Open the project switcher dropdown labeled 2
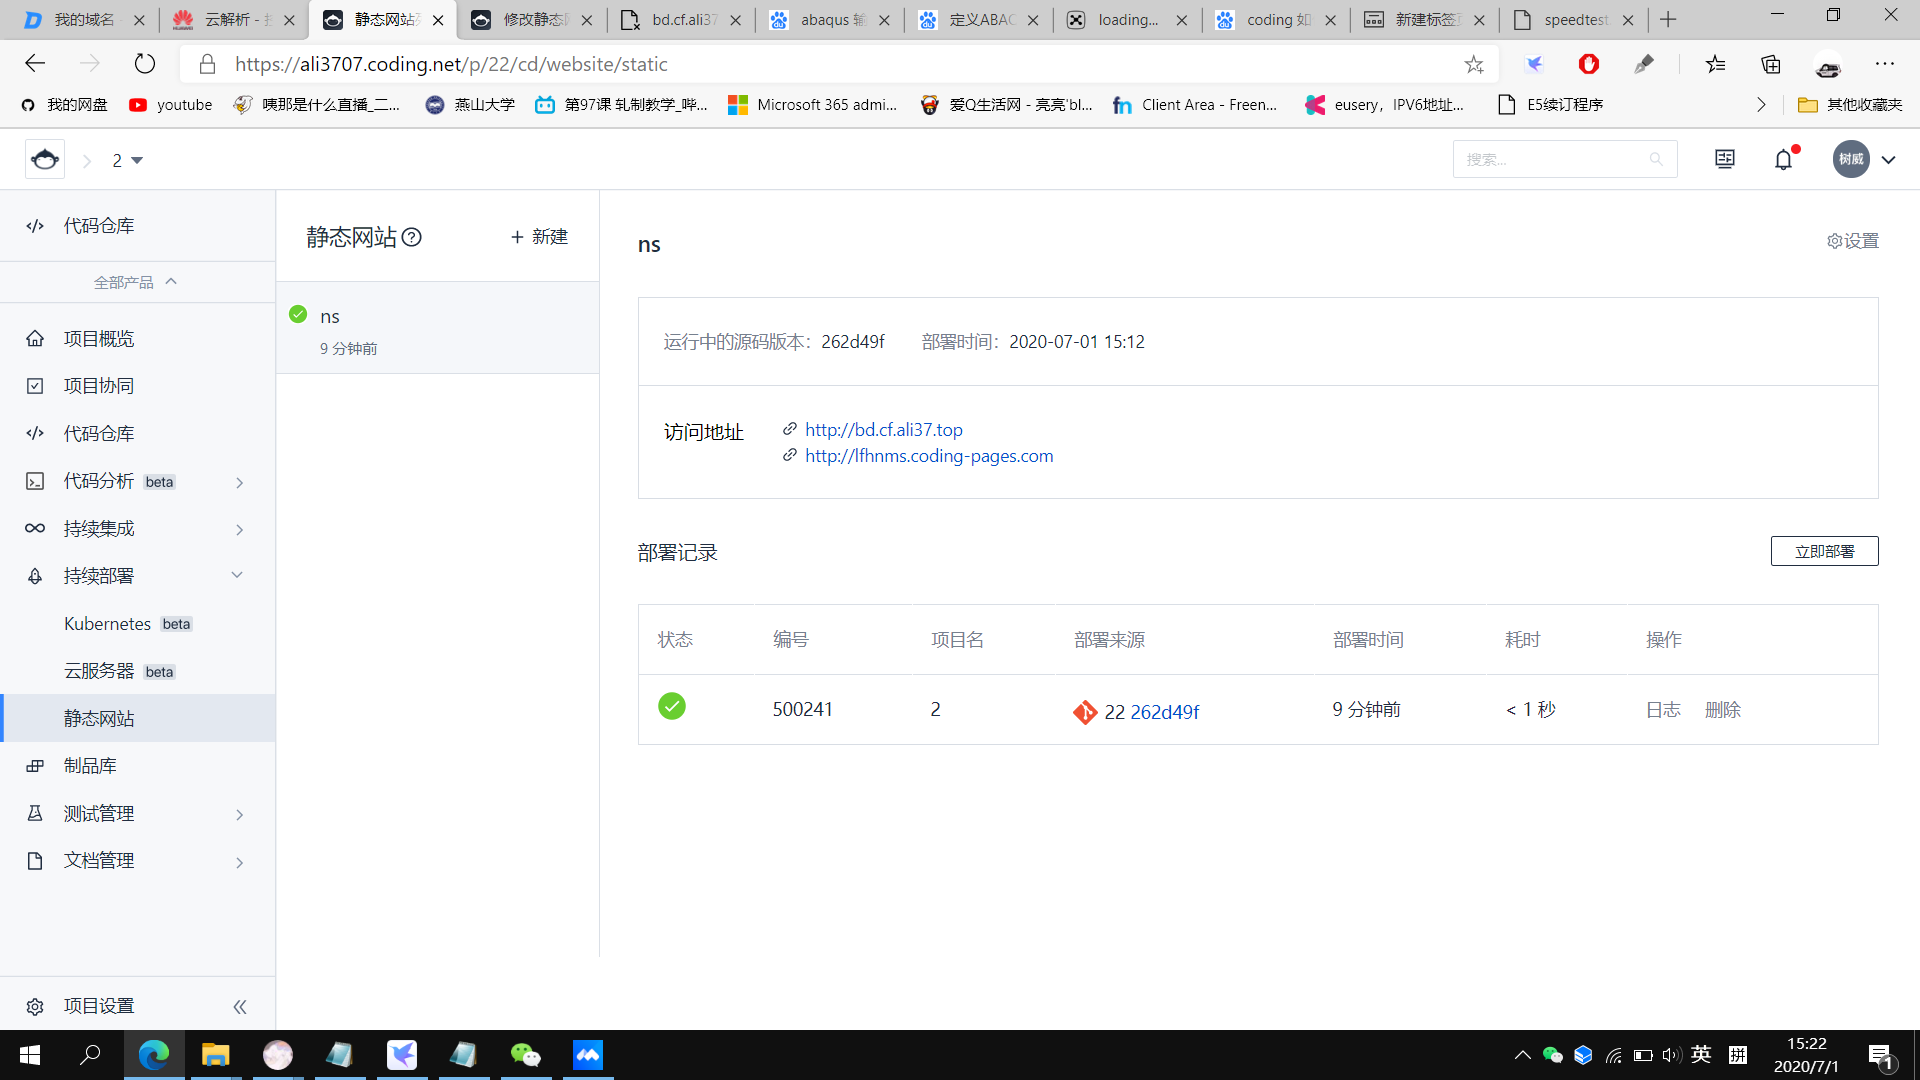 coord(127,161)
